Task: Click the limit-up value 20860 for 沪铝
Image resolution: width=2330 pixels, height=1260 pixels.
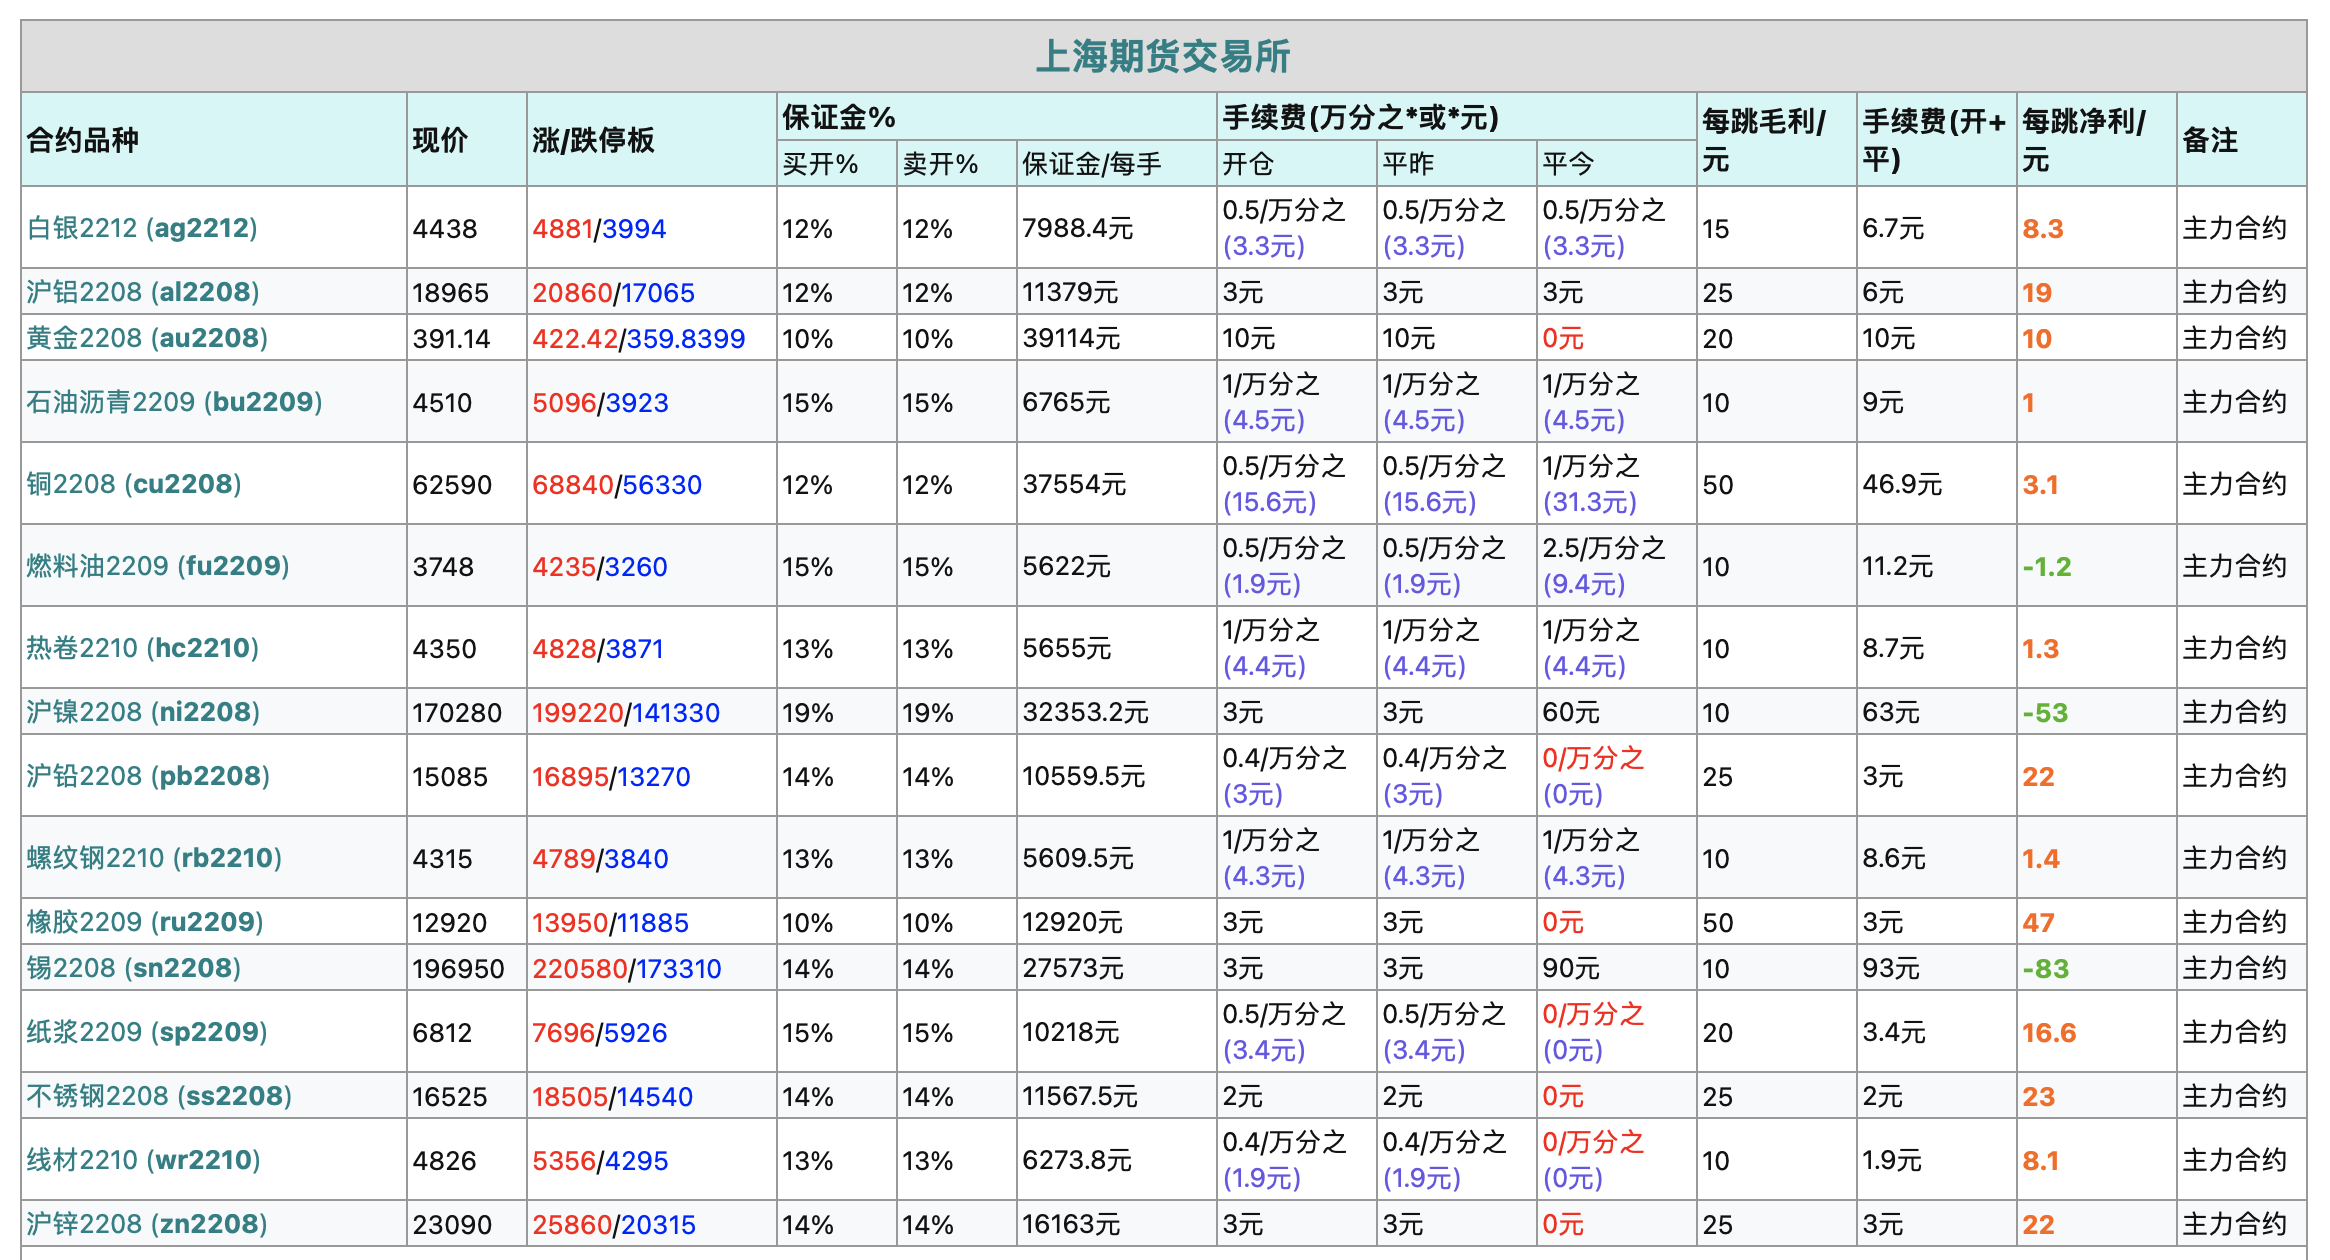Action: (x=572, y=292)
